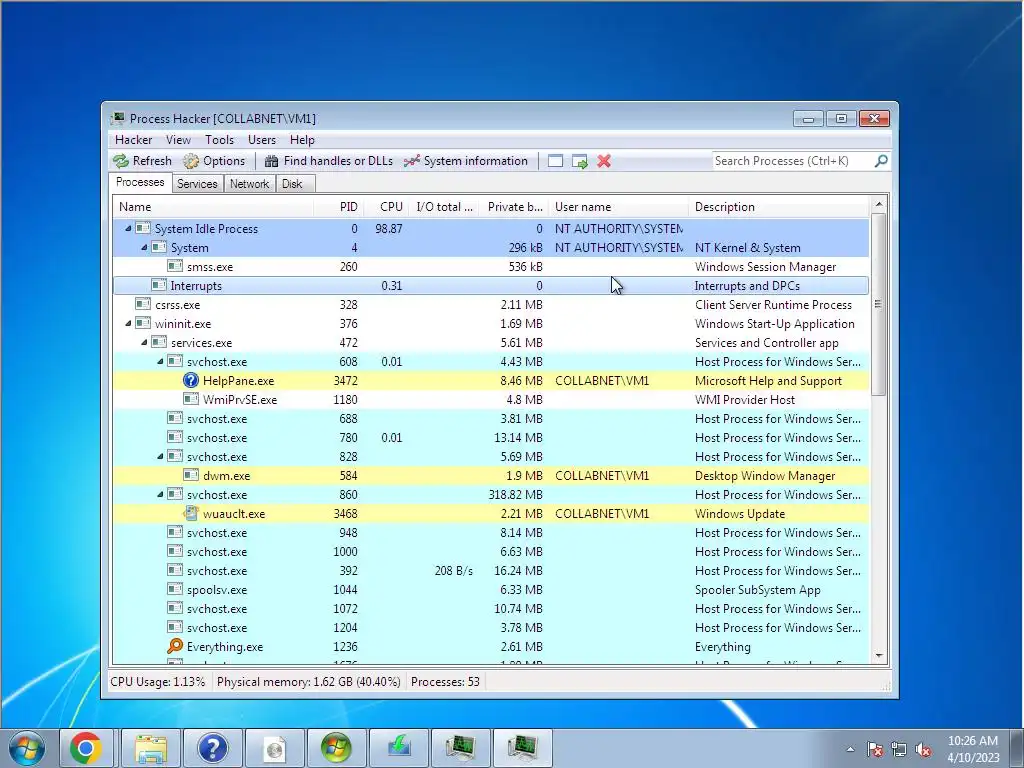Select svchost.exe with PID 1072
Image resolution: width=1024 pixels, height=768 pixels.
[x=491, y=608]
